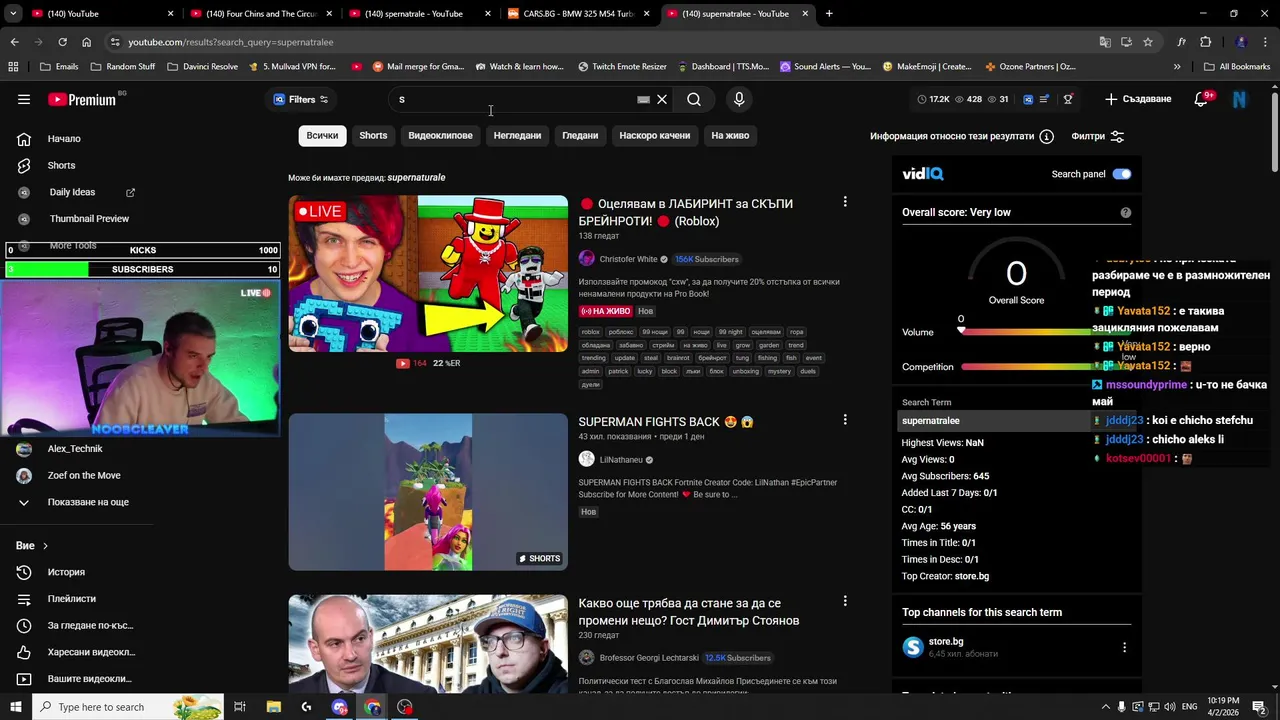This screenshot has height=720, width=1280.
Task: Click the info icon about these results
Action: pos(1046,136)
